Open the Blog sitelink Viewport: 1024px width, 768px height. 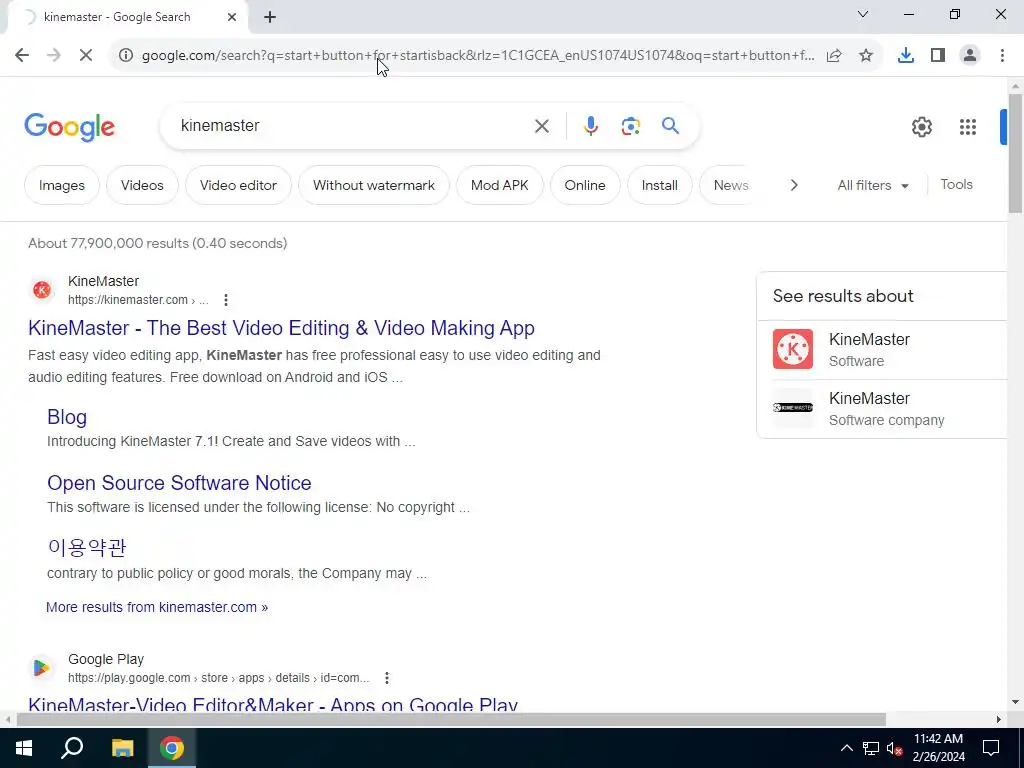[x=67, y=417]
